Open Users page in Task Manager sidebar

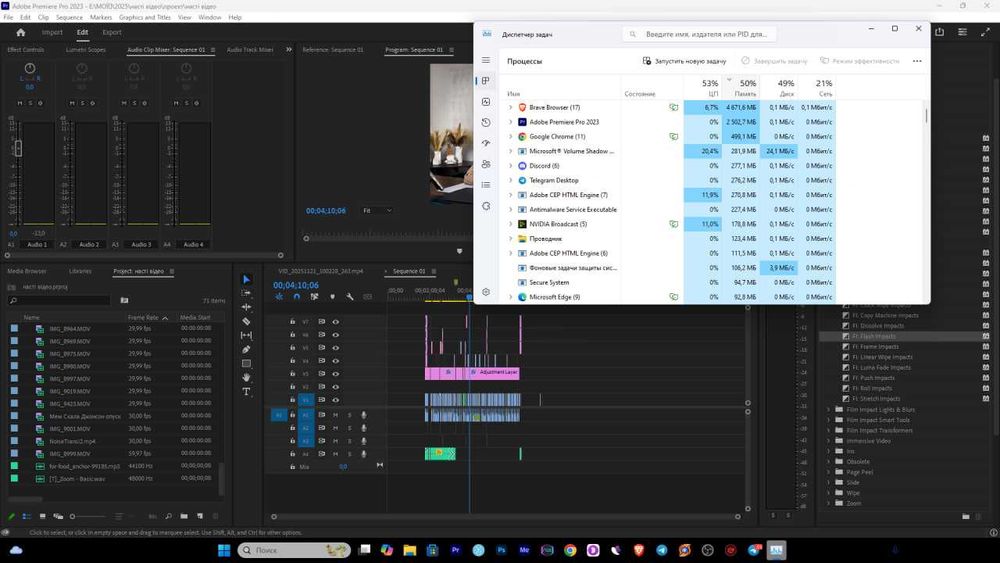point(486,164)
